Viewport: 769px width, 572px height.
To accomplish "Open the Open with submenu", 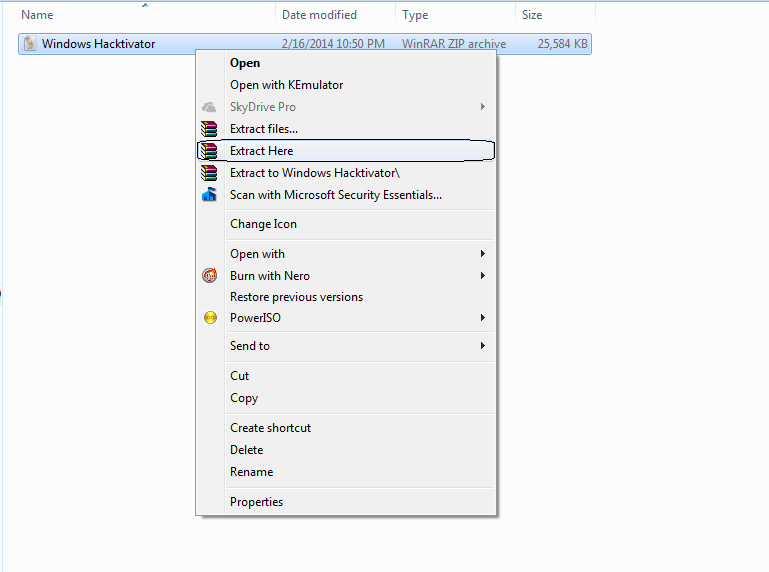I will coord(346,254).
